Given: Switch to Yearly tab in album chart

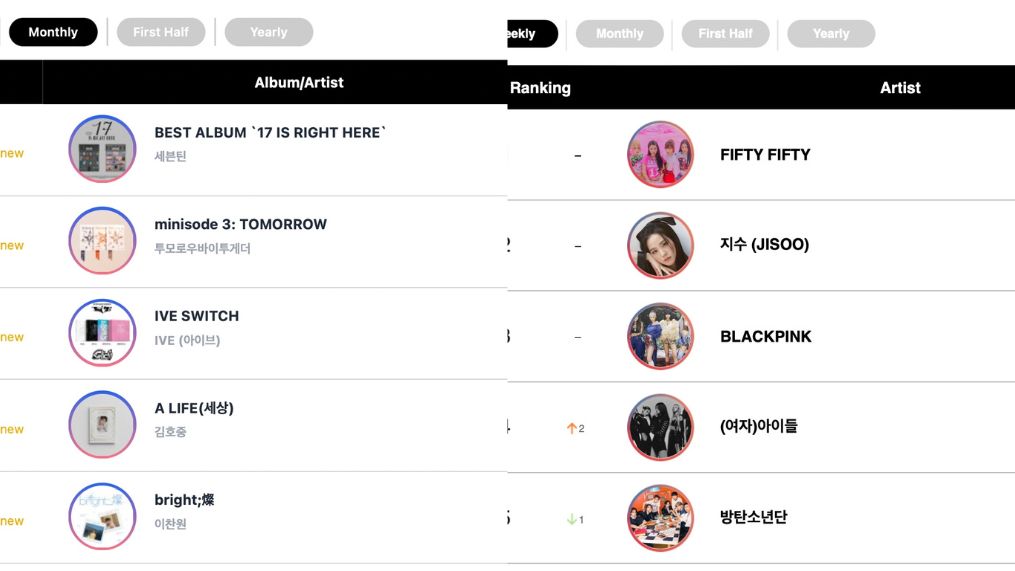Looking at the screenshot, I should pos(269,32).
